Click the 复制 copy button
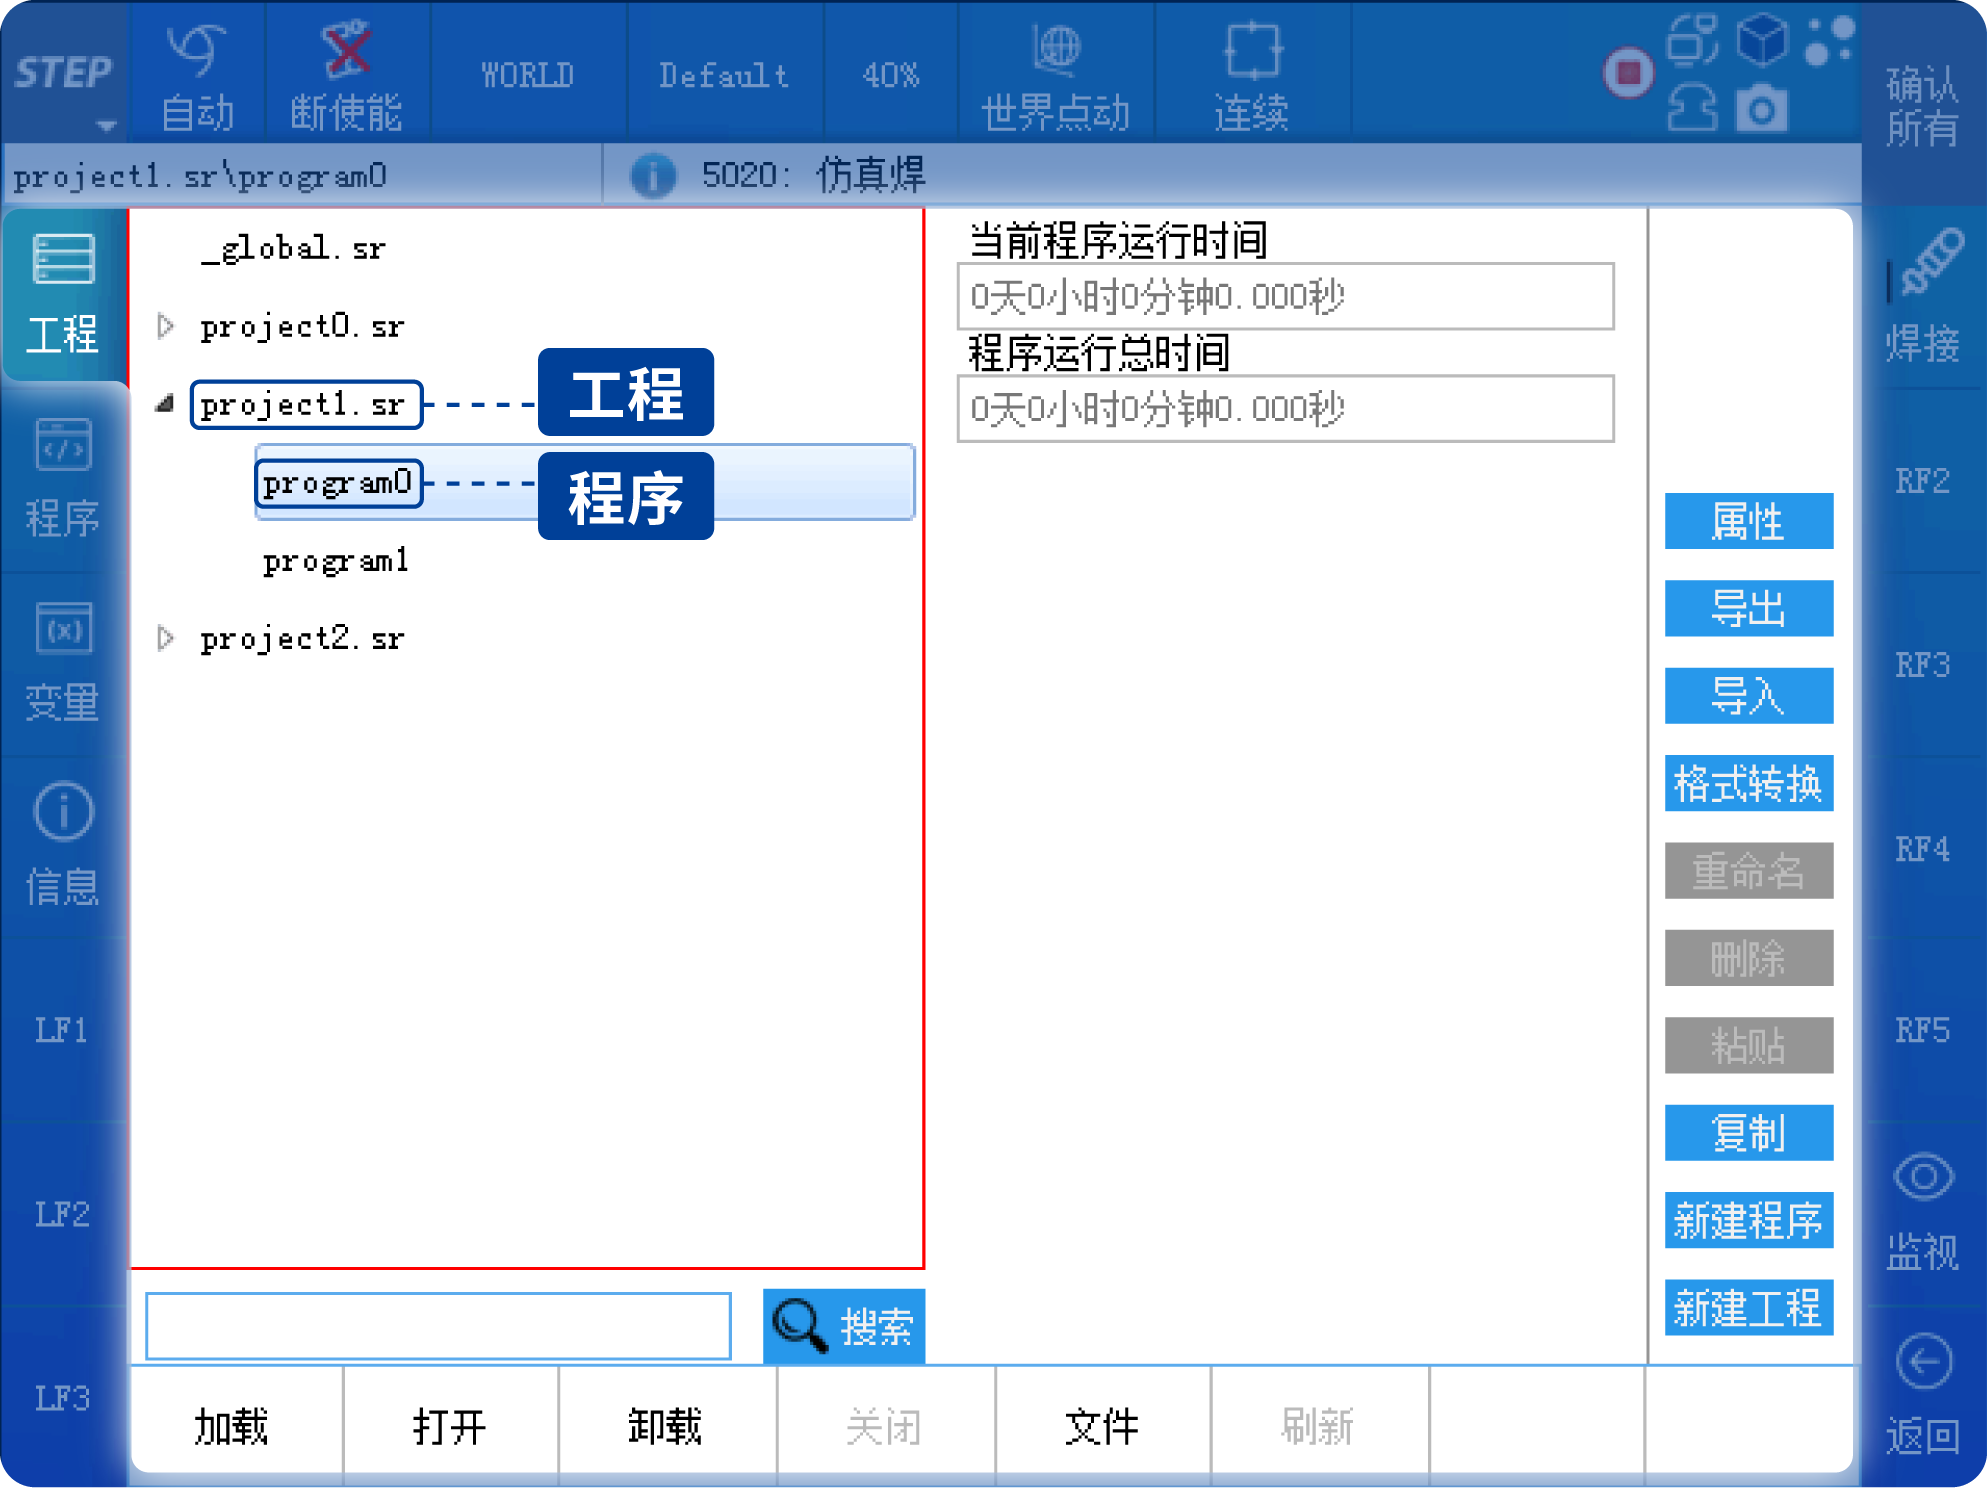 (1748, 1132)
